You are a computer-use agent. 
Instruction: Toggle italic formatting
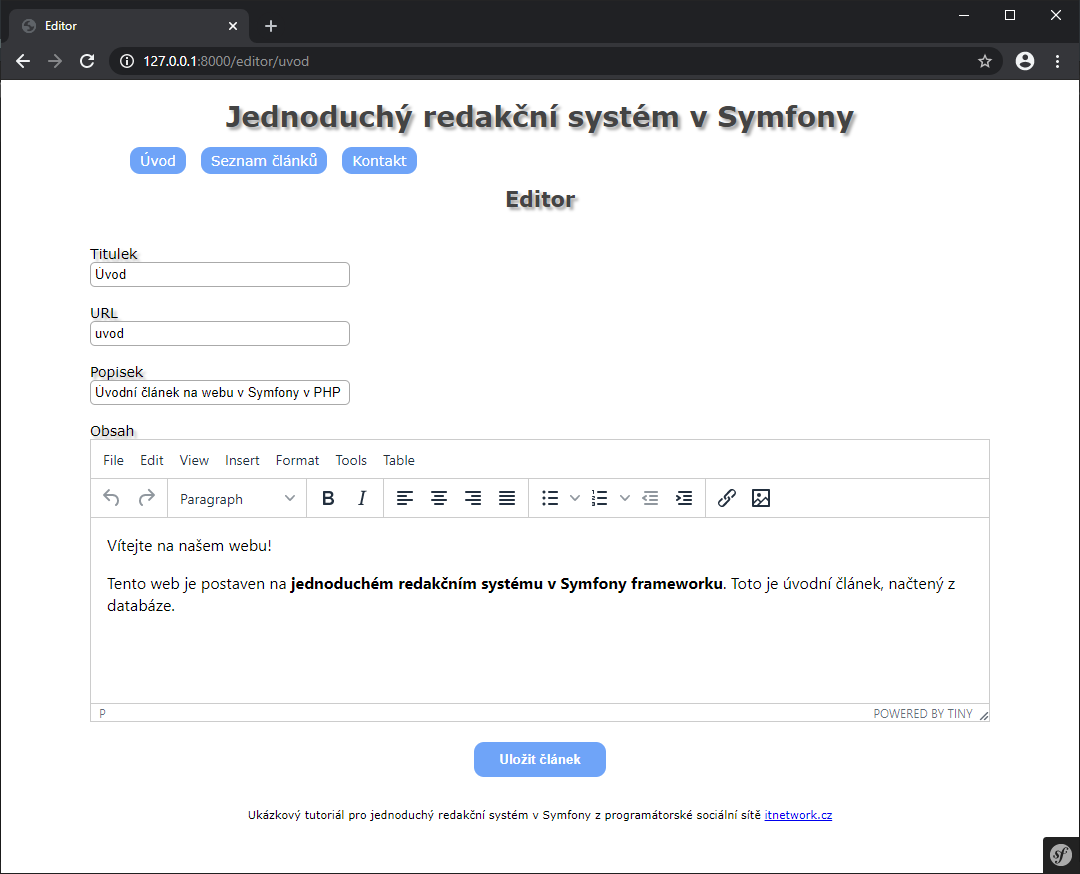(x=362, y=498)
